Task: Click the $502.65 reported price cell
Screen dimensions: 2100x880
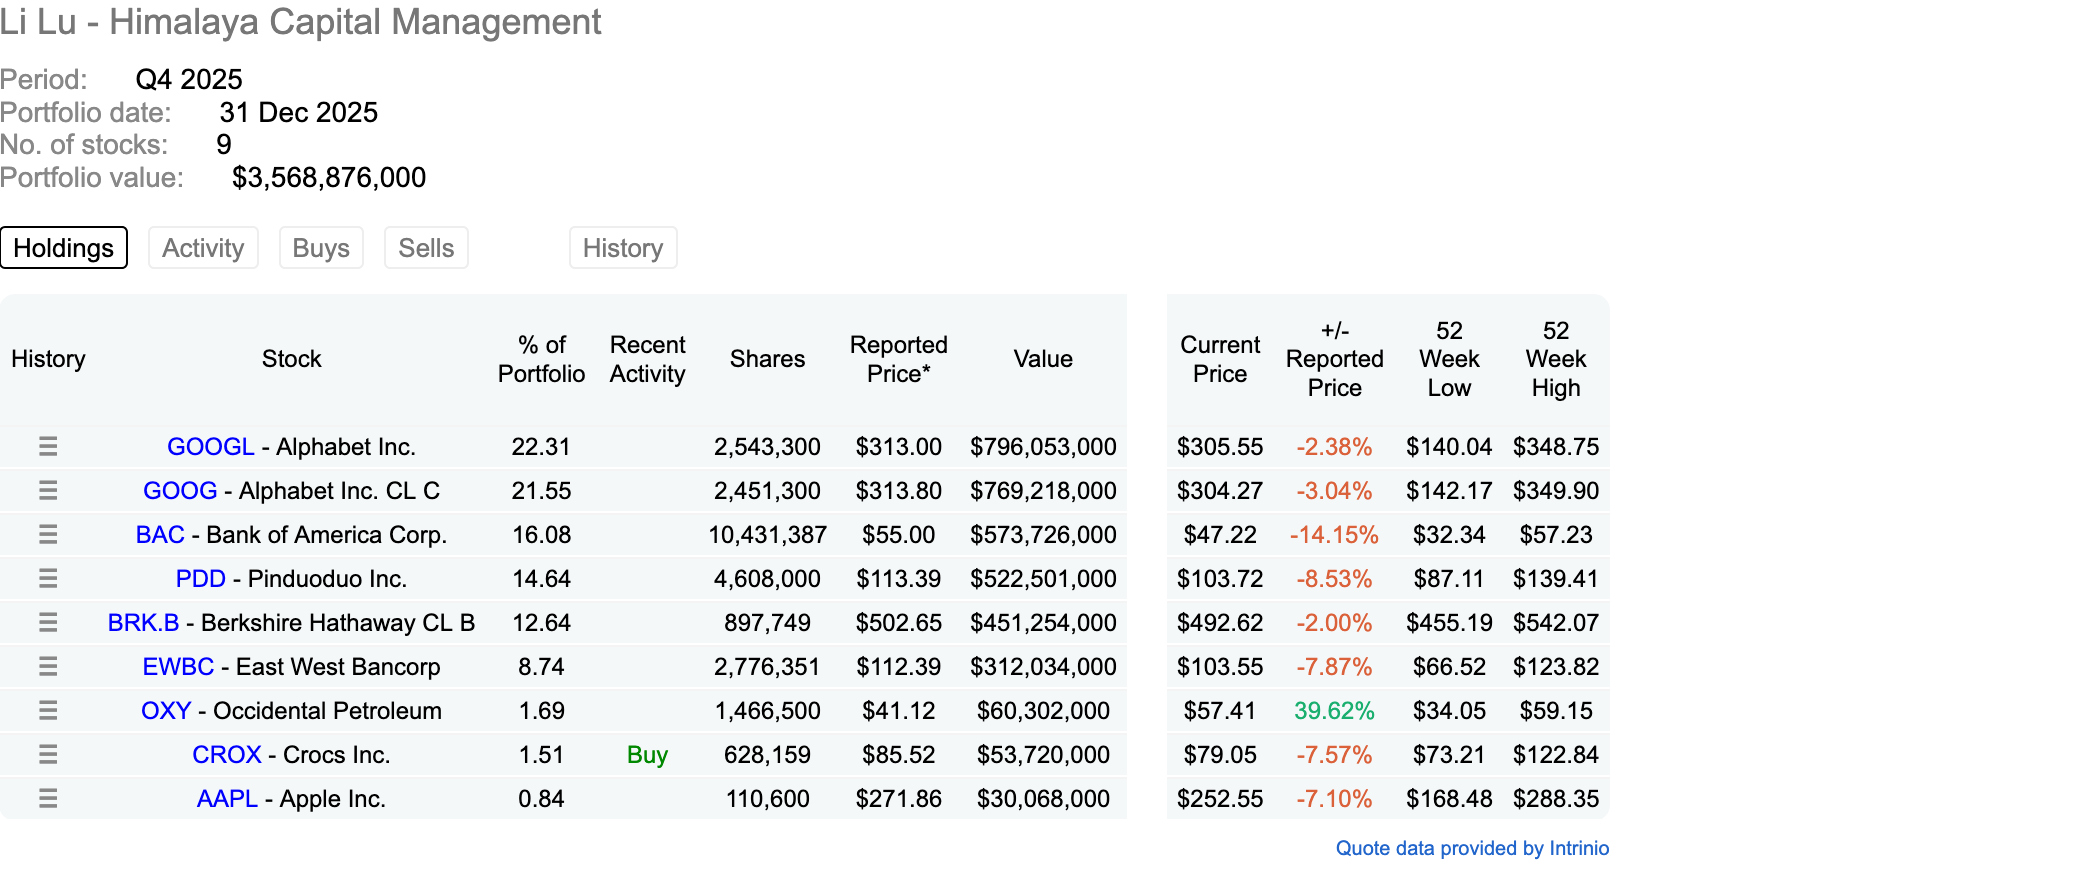Action: click(898, 623)
